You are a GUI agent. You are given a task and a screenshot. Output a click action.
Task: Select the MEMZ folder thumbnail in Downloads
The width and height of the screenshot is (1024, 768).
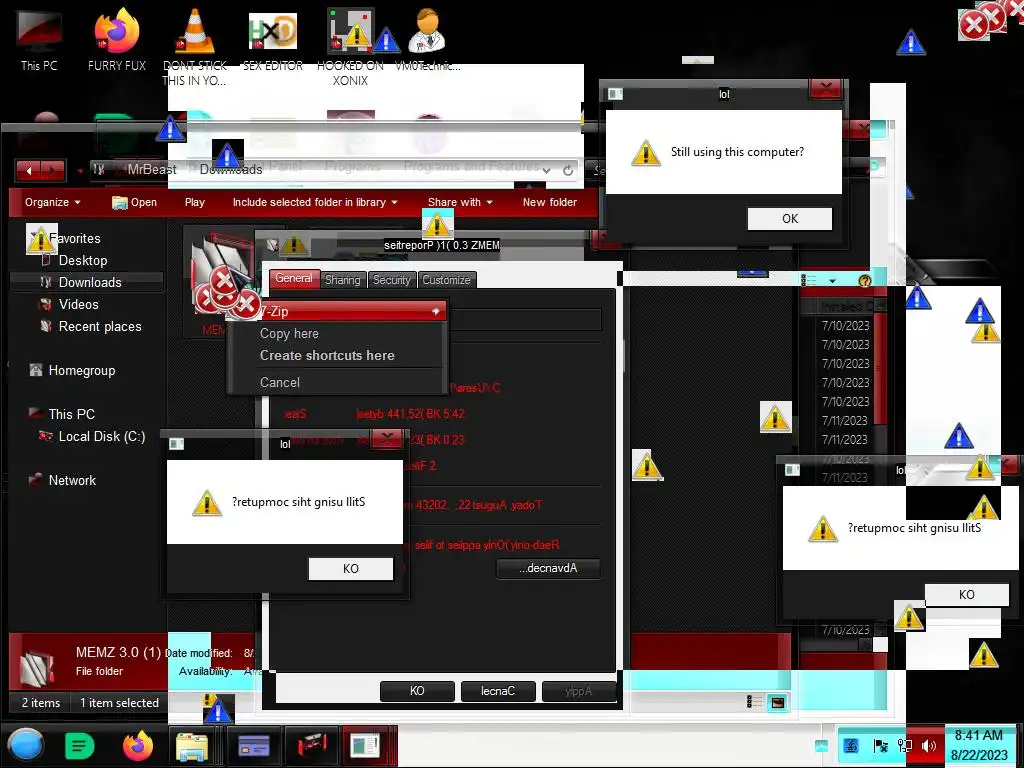pyautogui.click(x=221, y=281)
